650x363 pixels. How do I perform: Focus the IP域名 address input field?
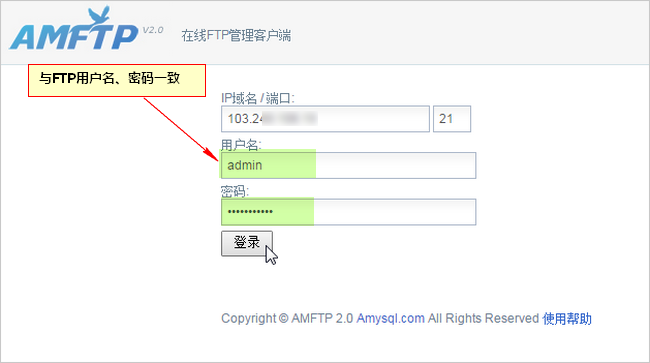[325, 119]
